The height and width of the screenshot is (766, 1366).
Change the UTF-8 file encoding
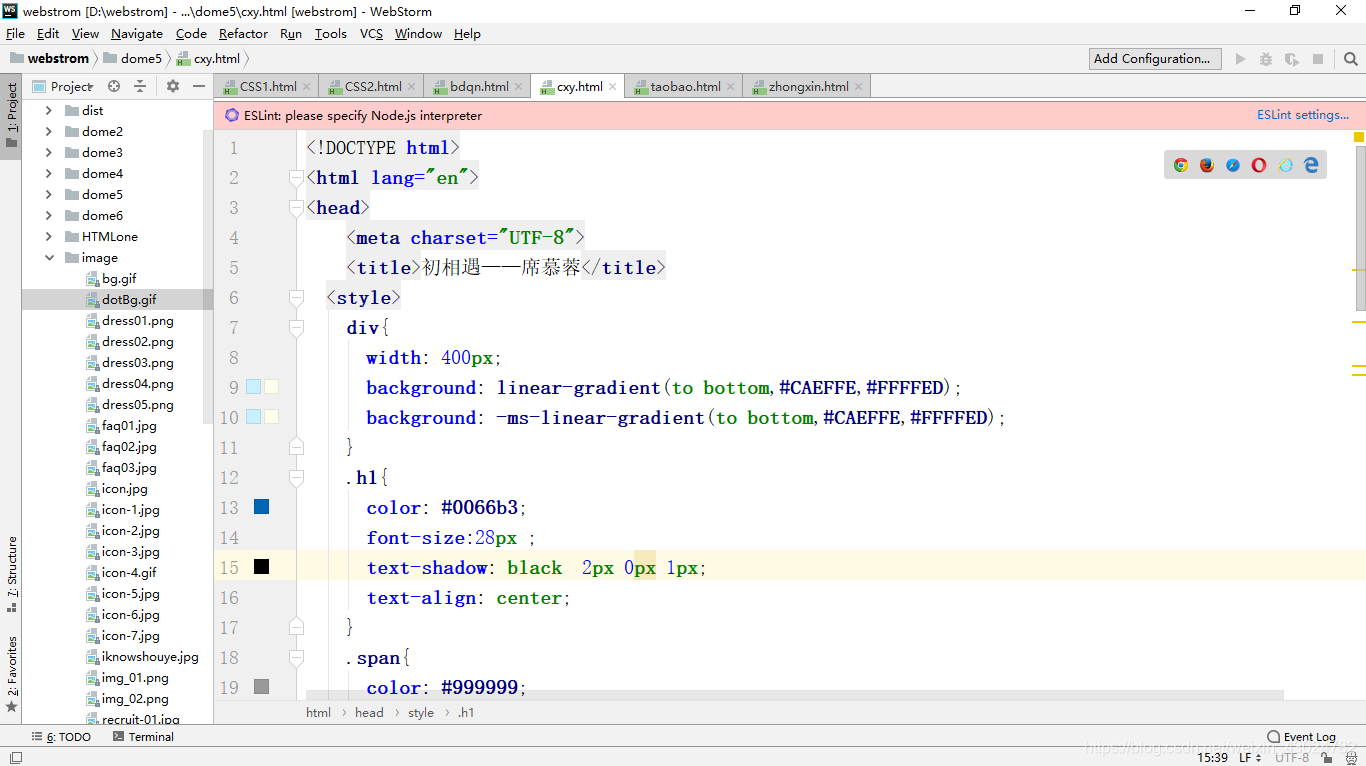pos(1292,758)
